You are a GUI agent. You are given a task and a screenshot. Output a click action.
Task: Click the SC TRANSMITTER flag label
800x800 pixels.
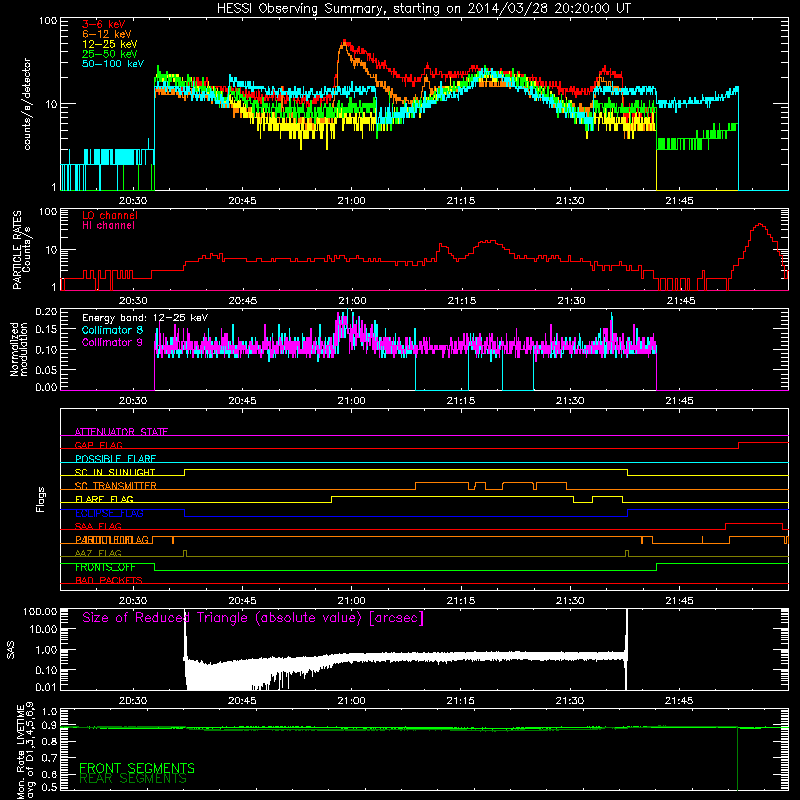115,485
